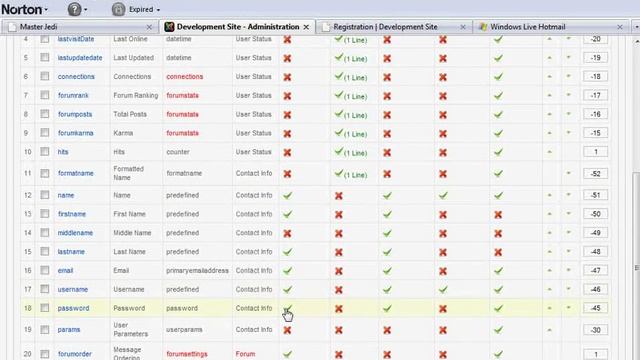640x360 pixels.
Task: Click red X in first status column of lastupdatedate row
Action: pos(287,58)
